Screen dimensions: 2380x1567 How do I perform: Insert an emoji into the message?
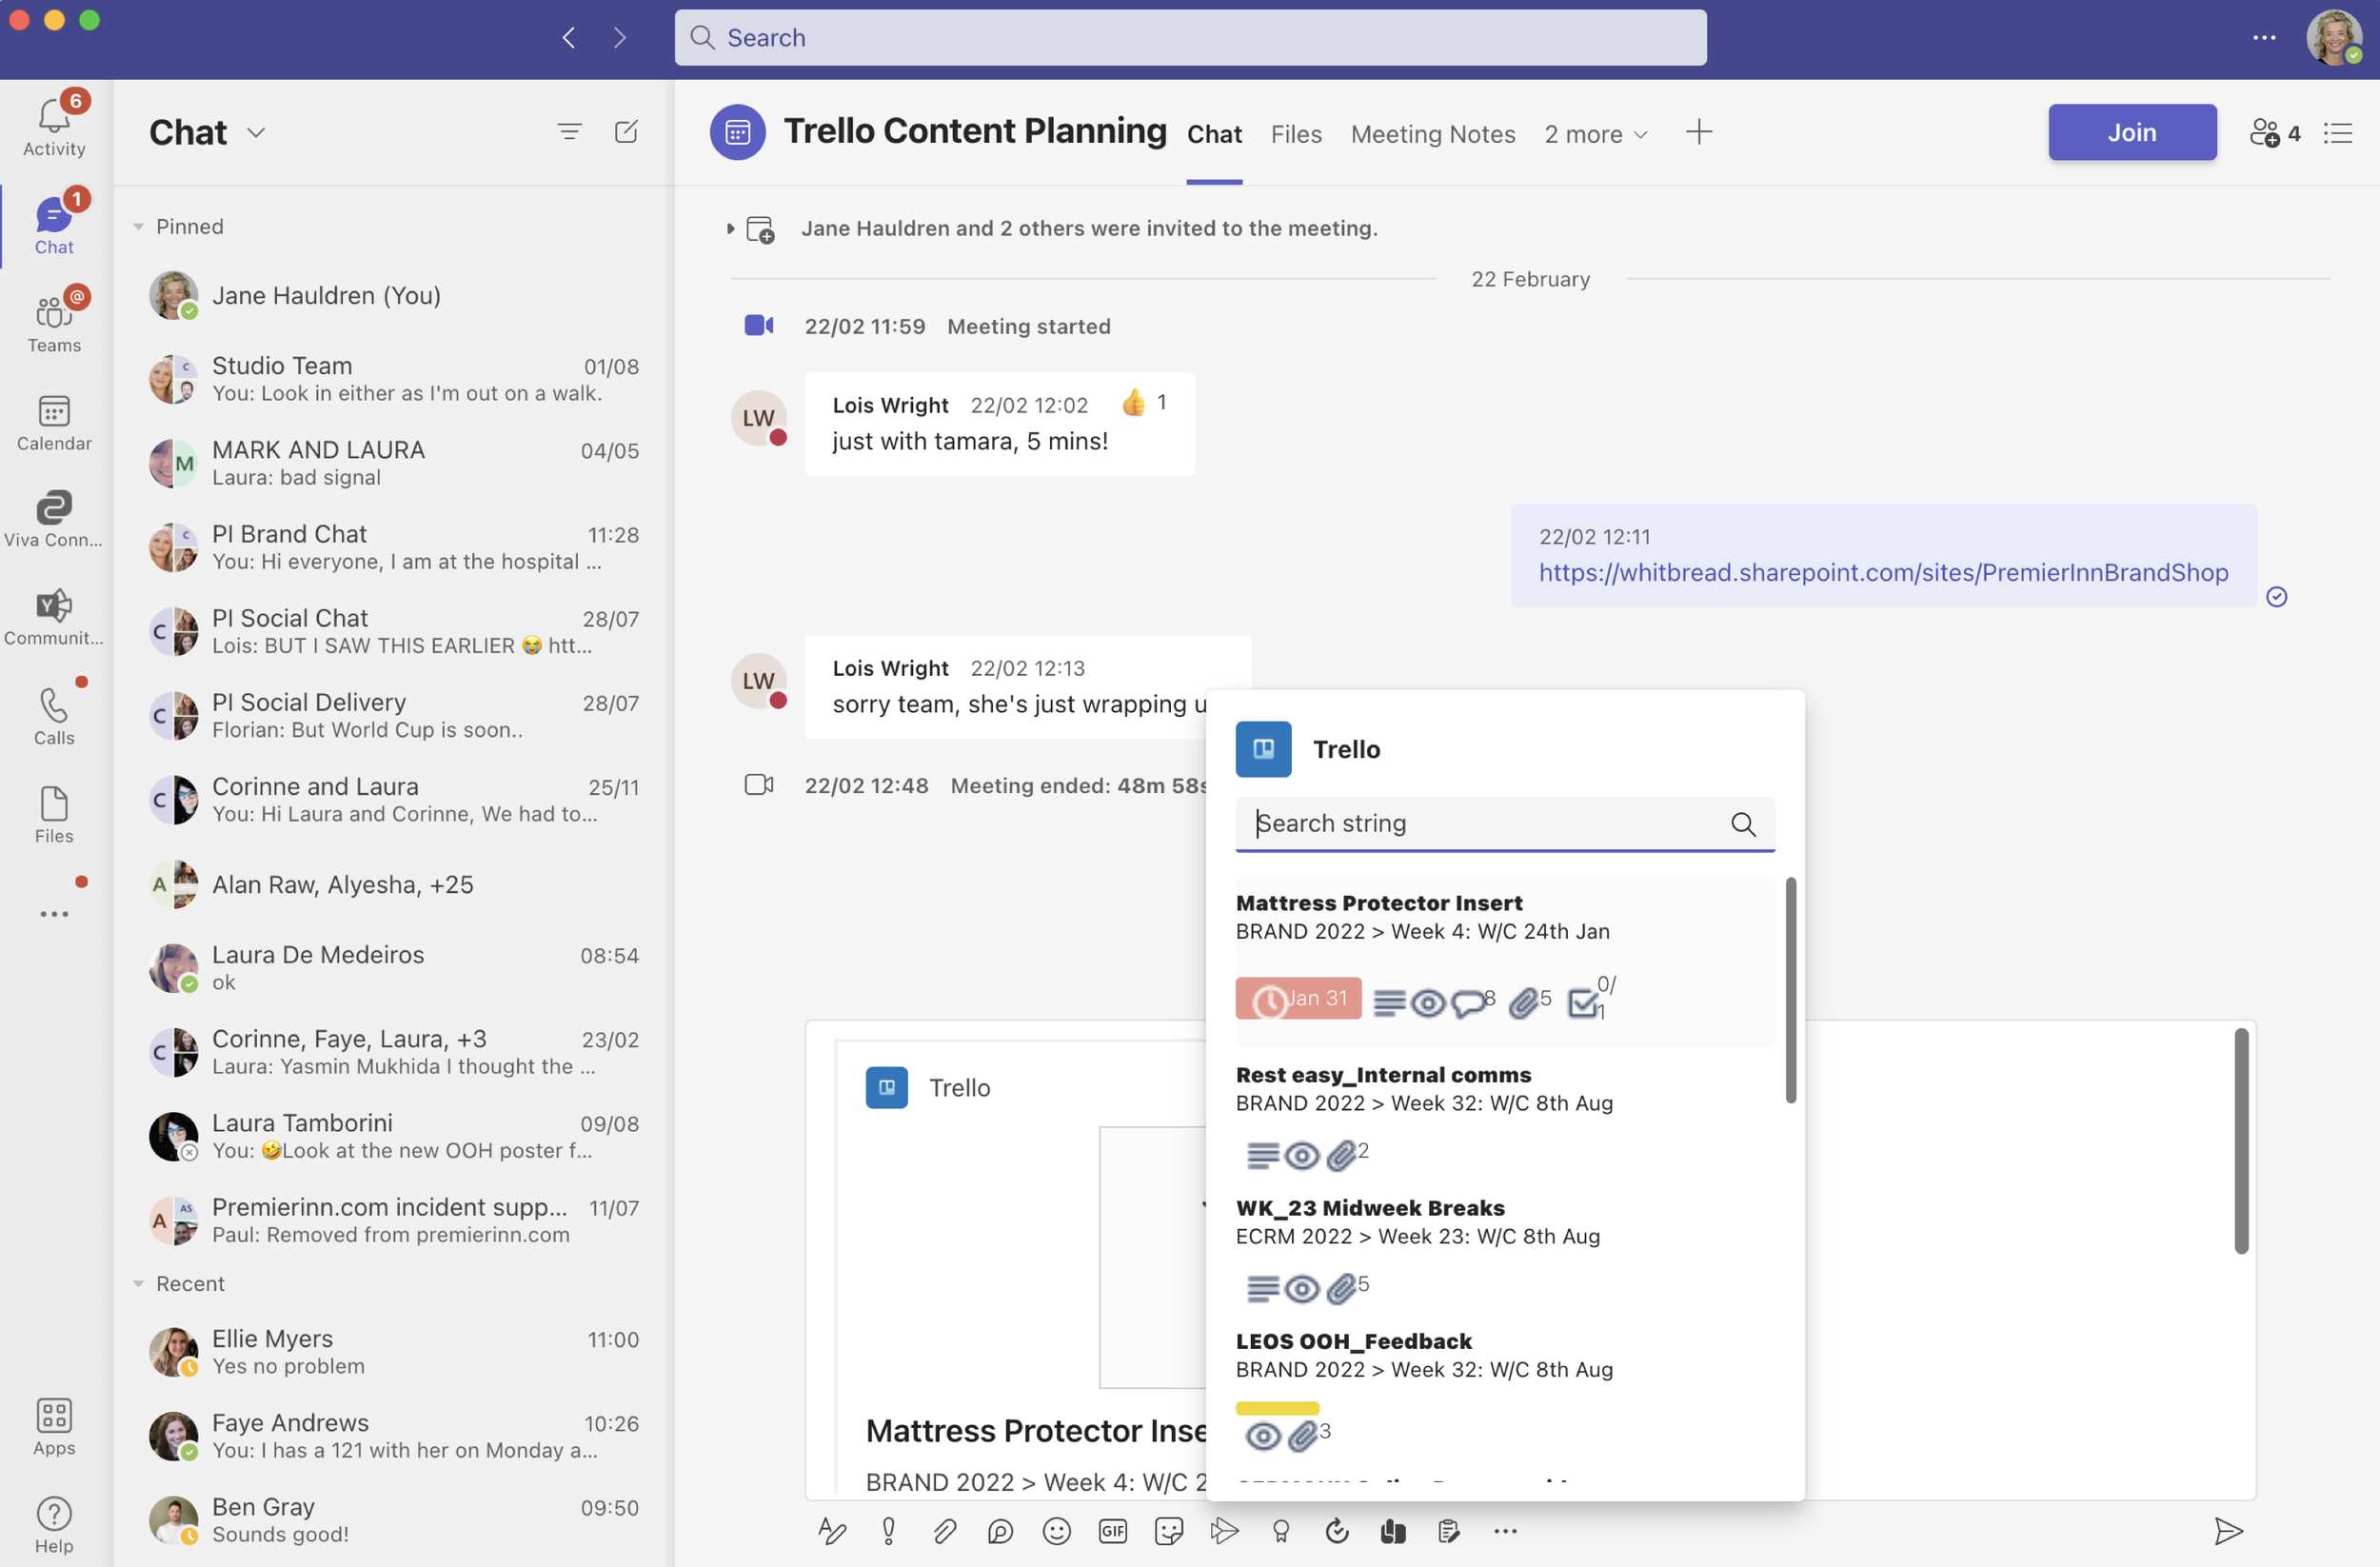(x=1056, y=1531)
